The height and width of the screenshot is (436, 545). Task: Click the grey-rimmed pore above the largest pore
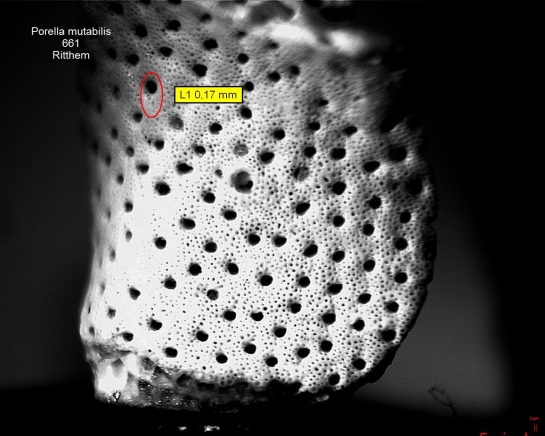241,150
